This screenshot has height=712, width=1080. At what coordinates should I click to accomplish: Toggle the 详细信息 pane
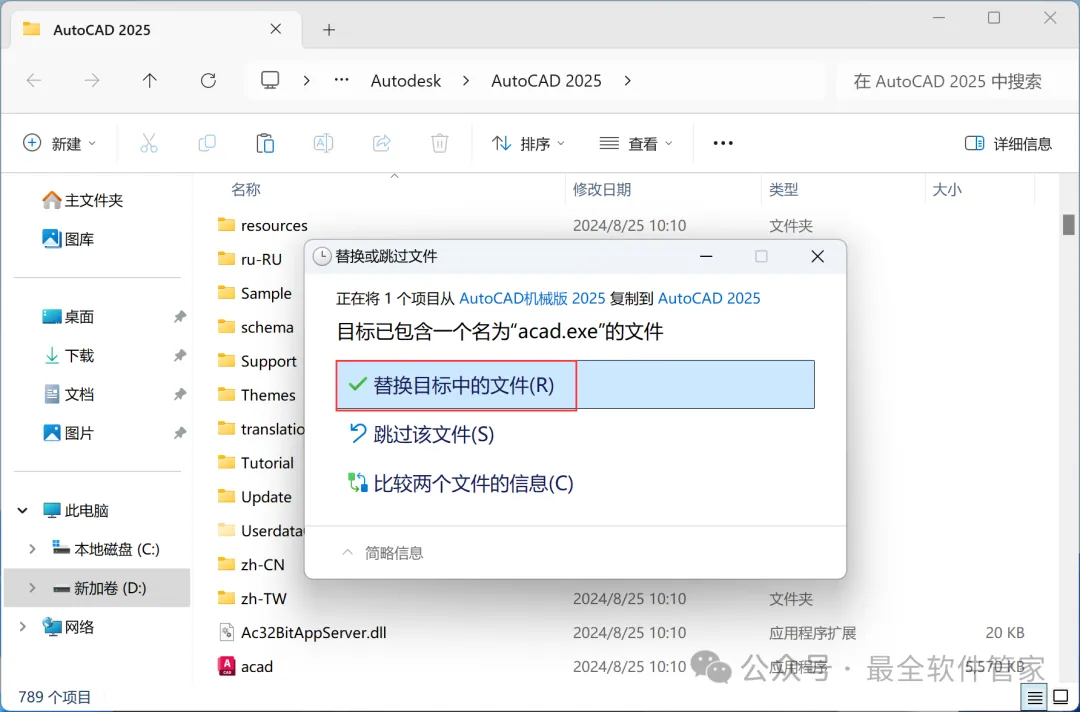pos(1008,143)
